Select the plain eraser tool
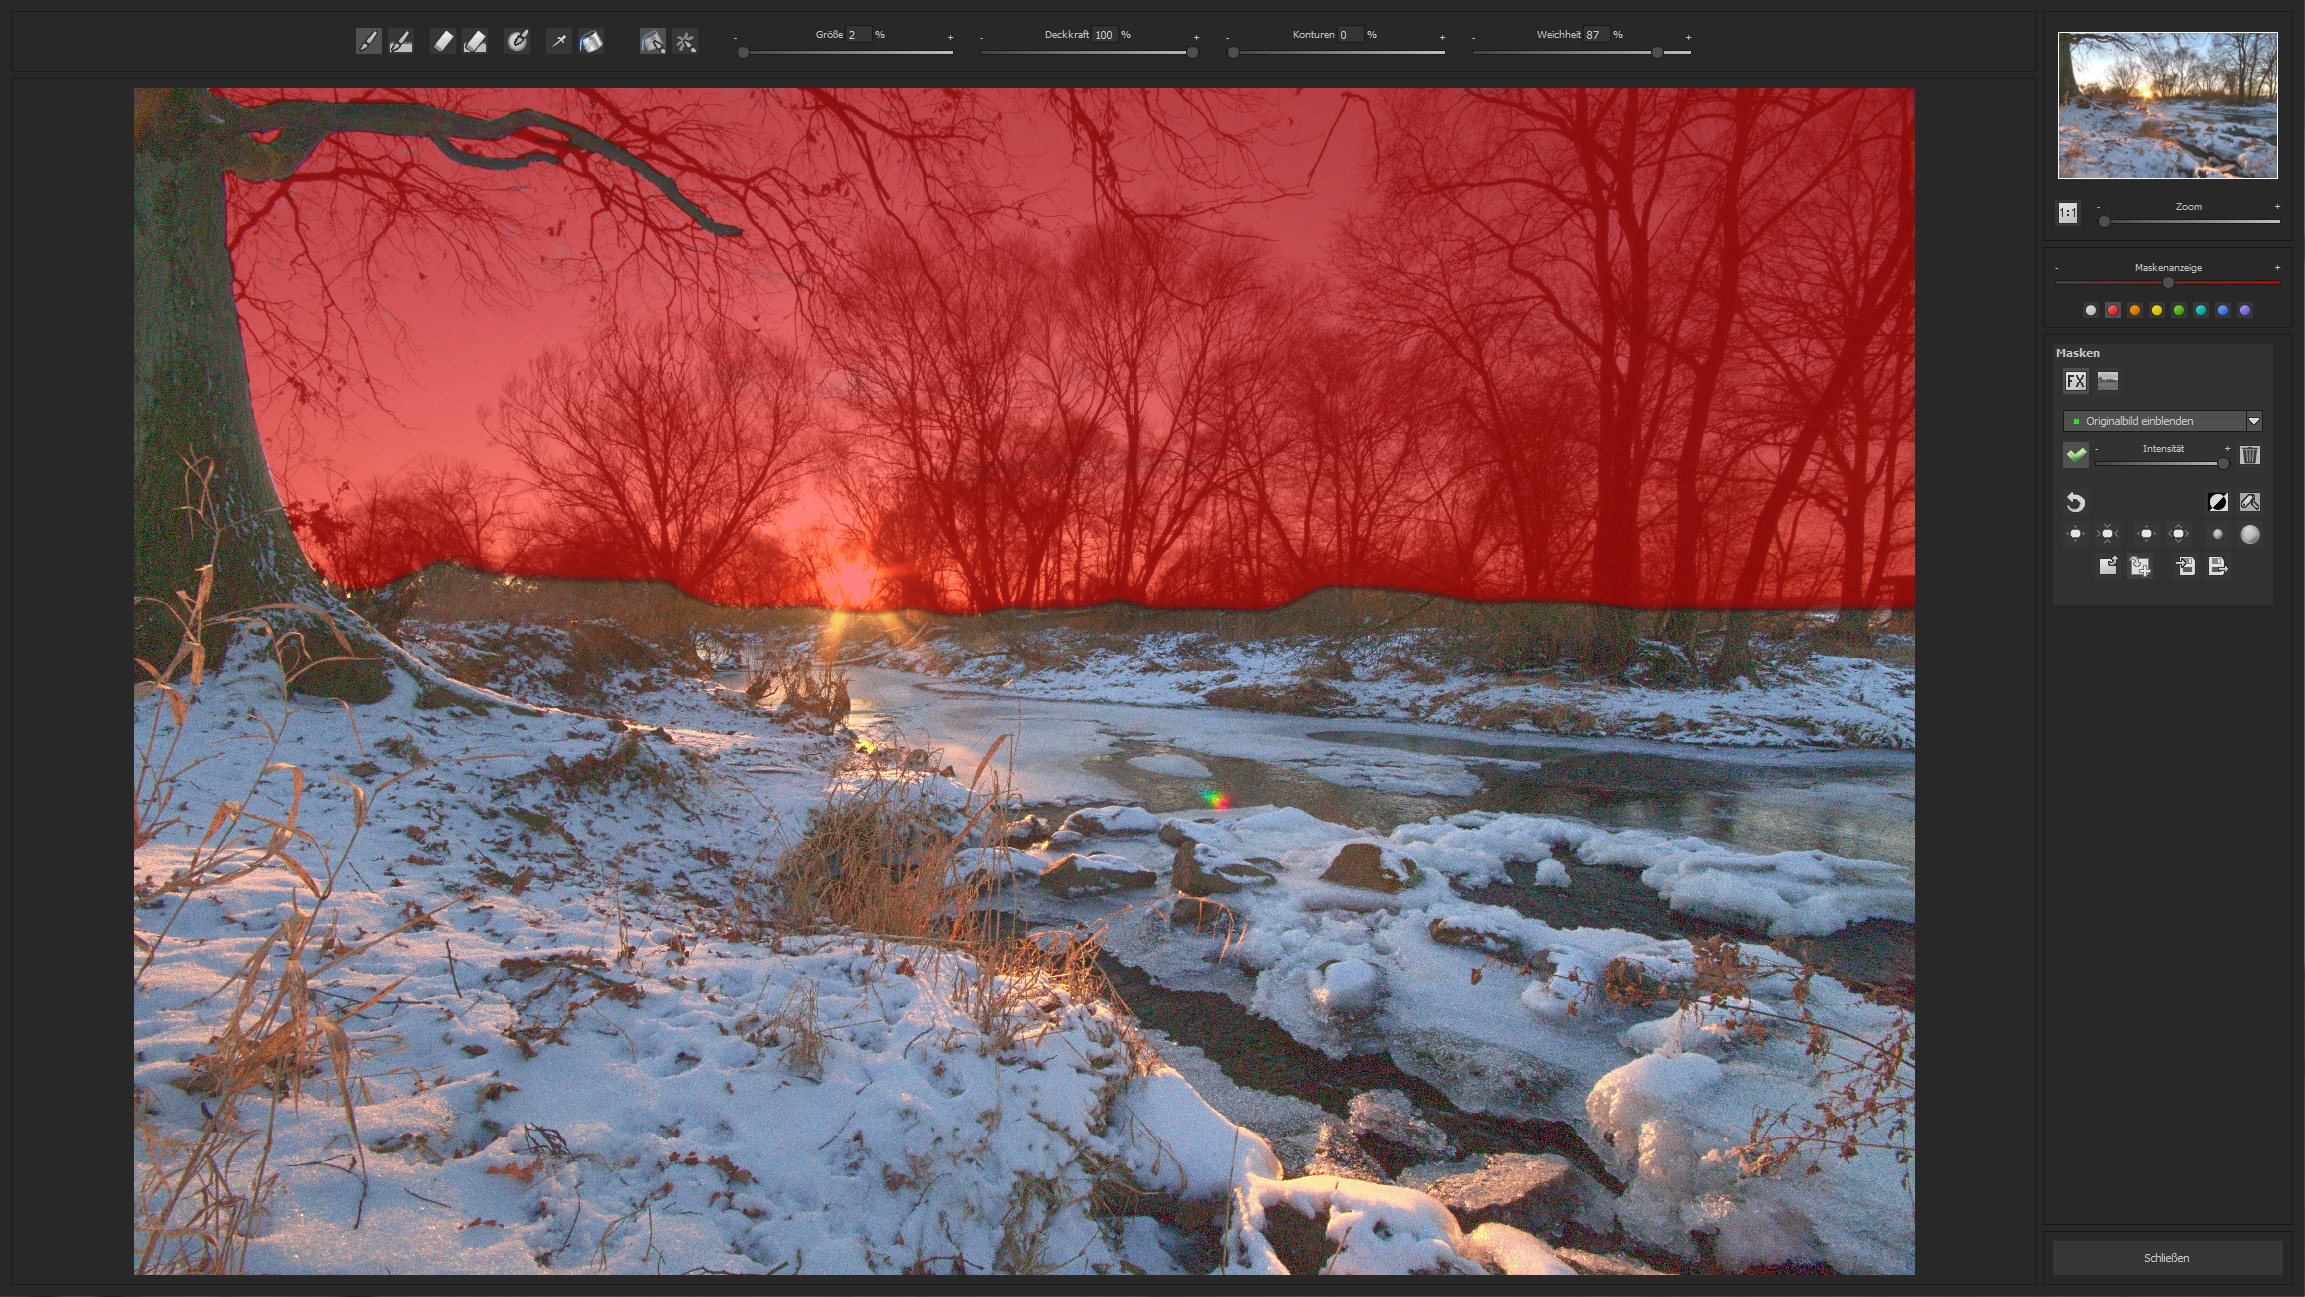The height and width of the screenshot is (1297, 2305). 442,41
